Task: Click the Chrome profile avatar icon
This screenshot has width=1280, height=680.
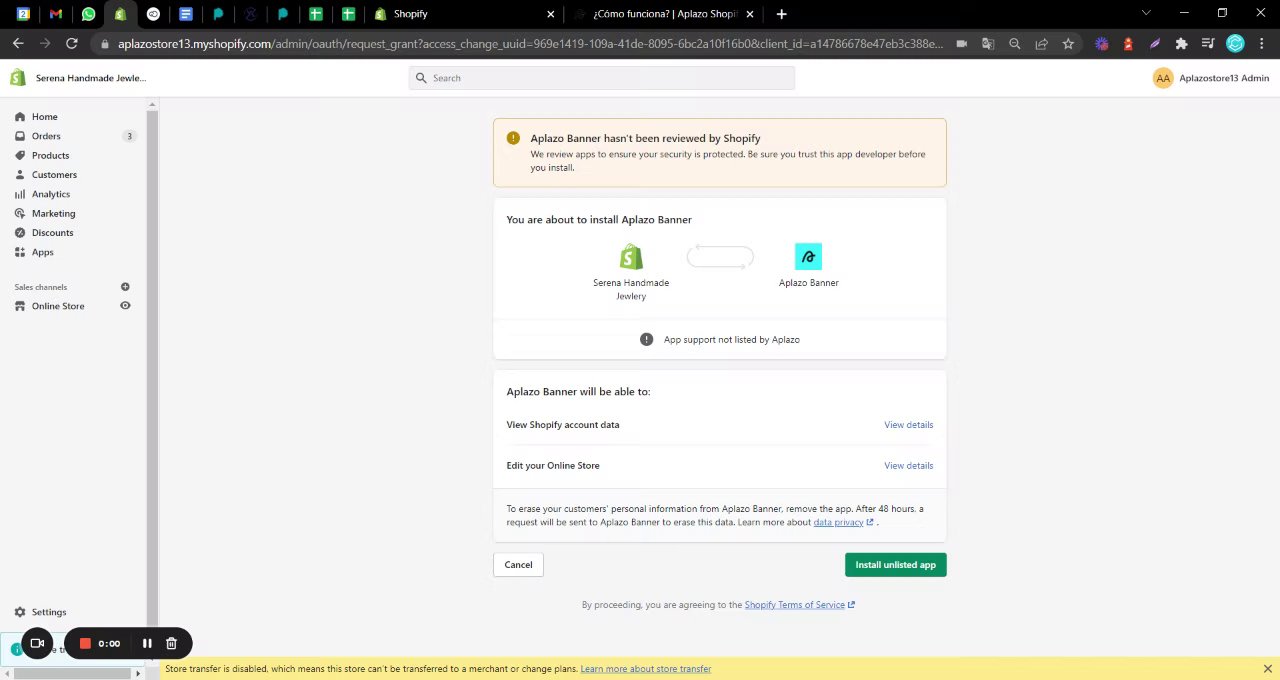Action: click(x=1235, y=44)
